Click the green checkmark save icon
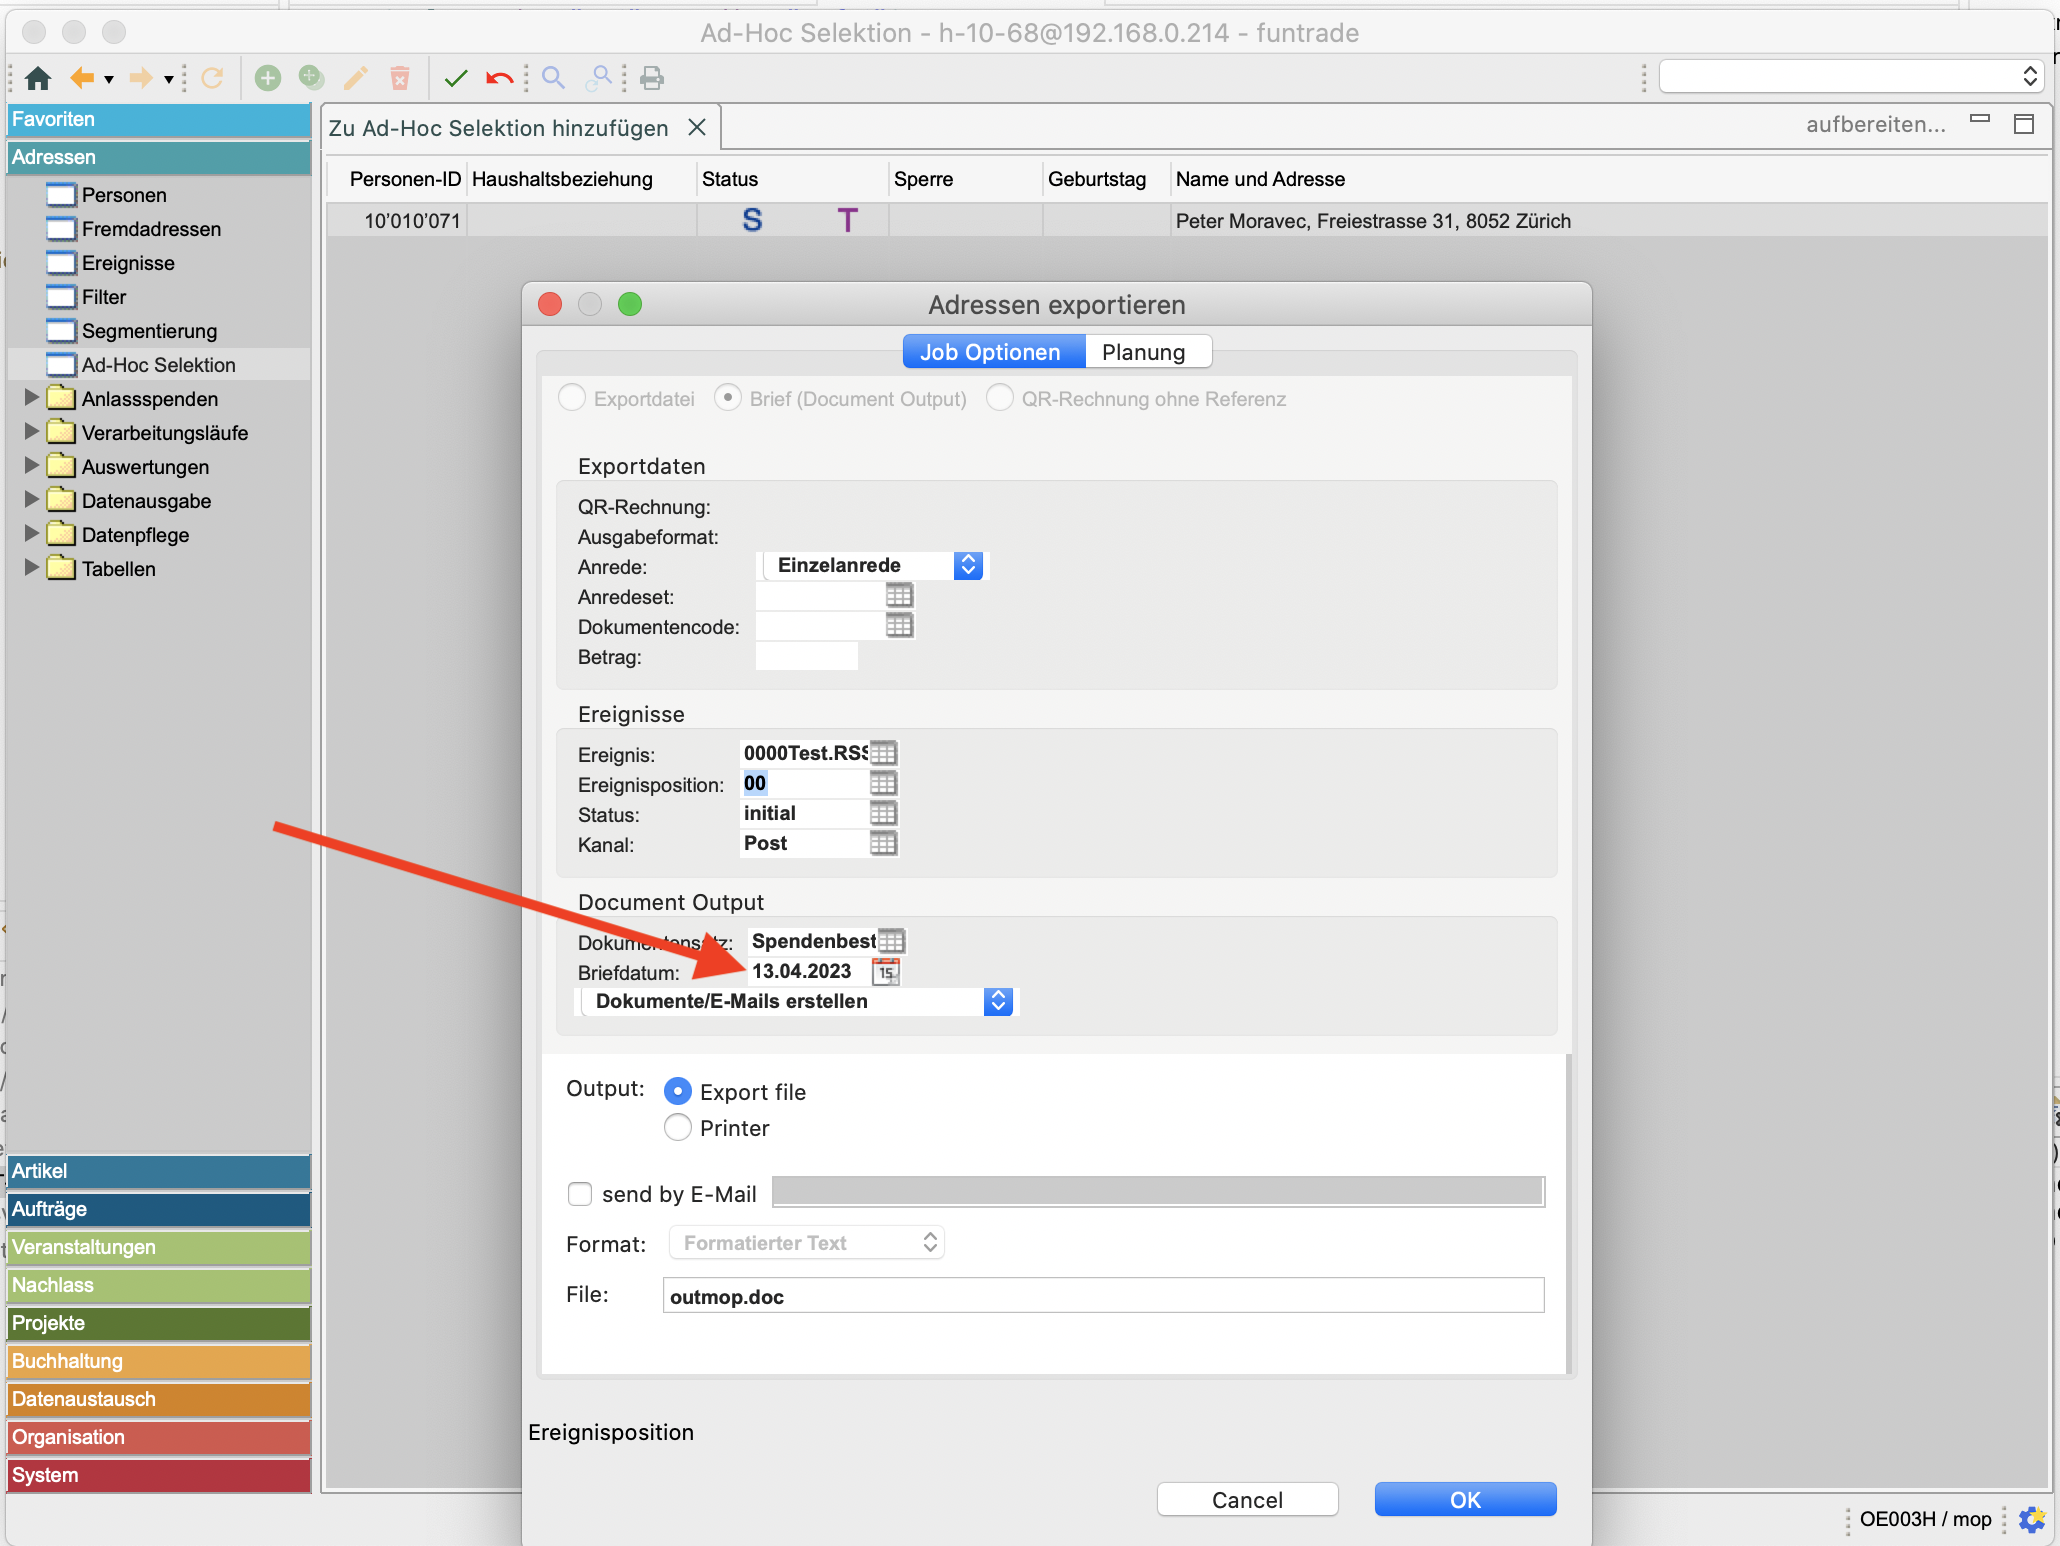Image resolution: width=2060 pixels, height=1546 pixels. [x=456, y=78]
